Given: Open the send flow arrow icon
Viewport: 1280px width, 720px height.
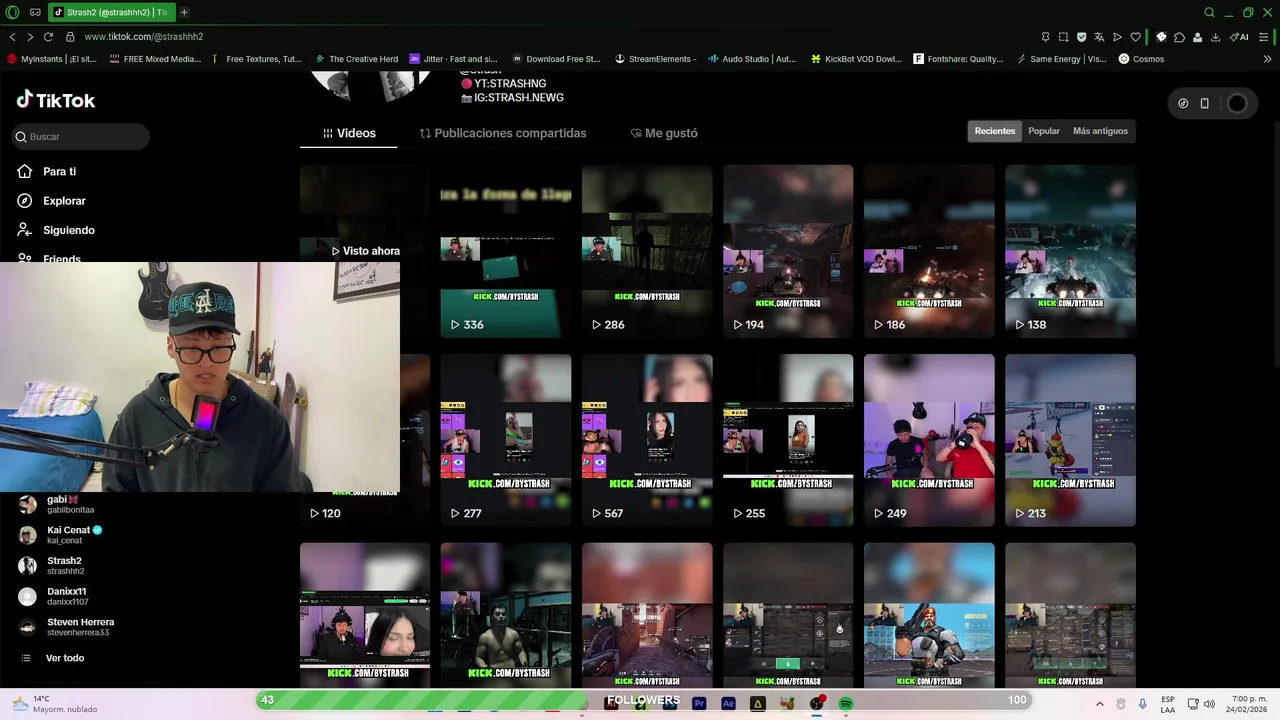Looking at the screenshot, I should pos(1117,37).
